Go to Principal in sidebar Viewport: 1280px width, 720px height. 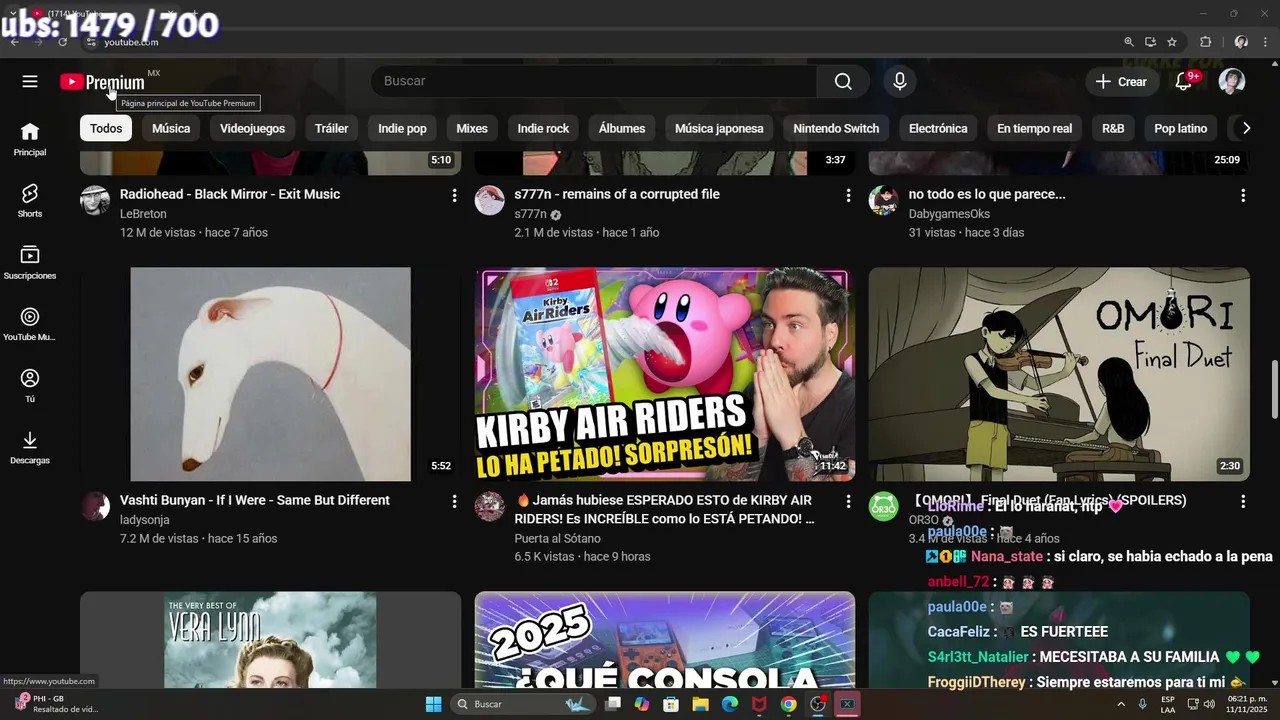[30, 139]
